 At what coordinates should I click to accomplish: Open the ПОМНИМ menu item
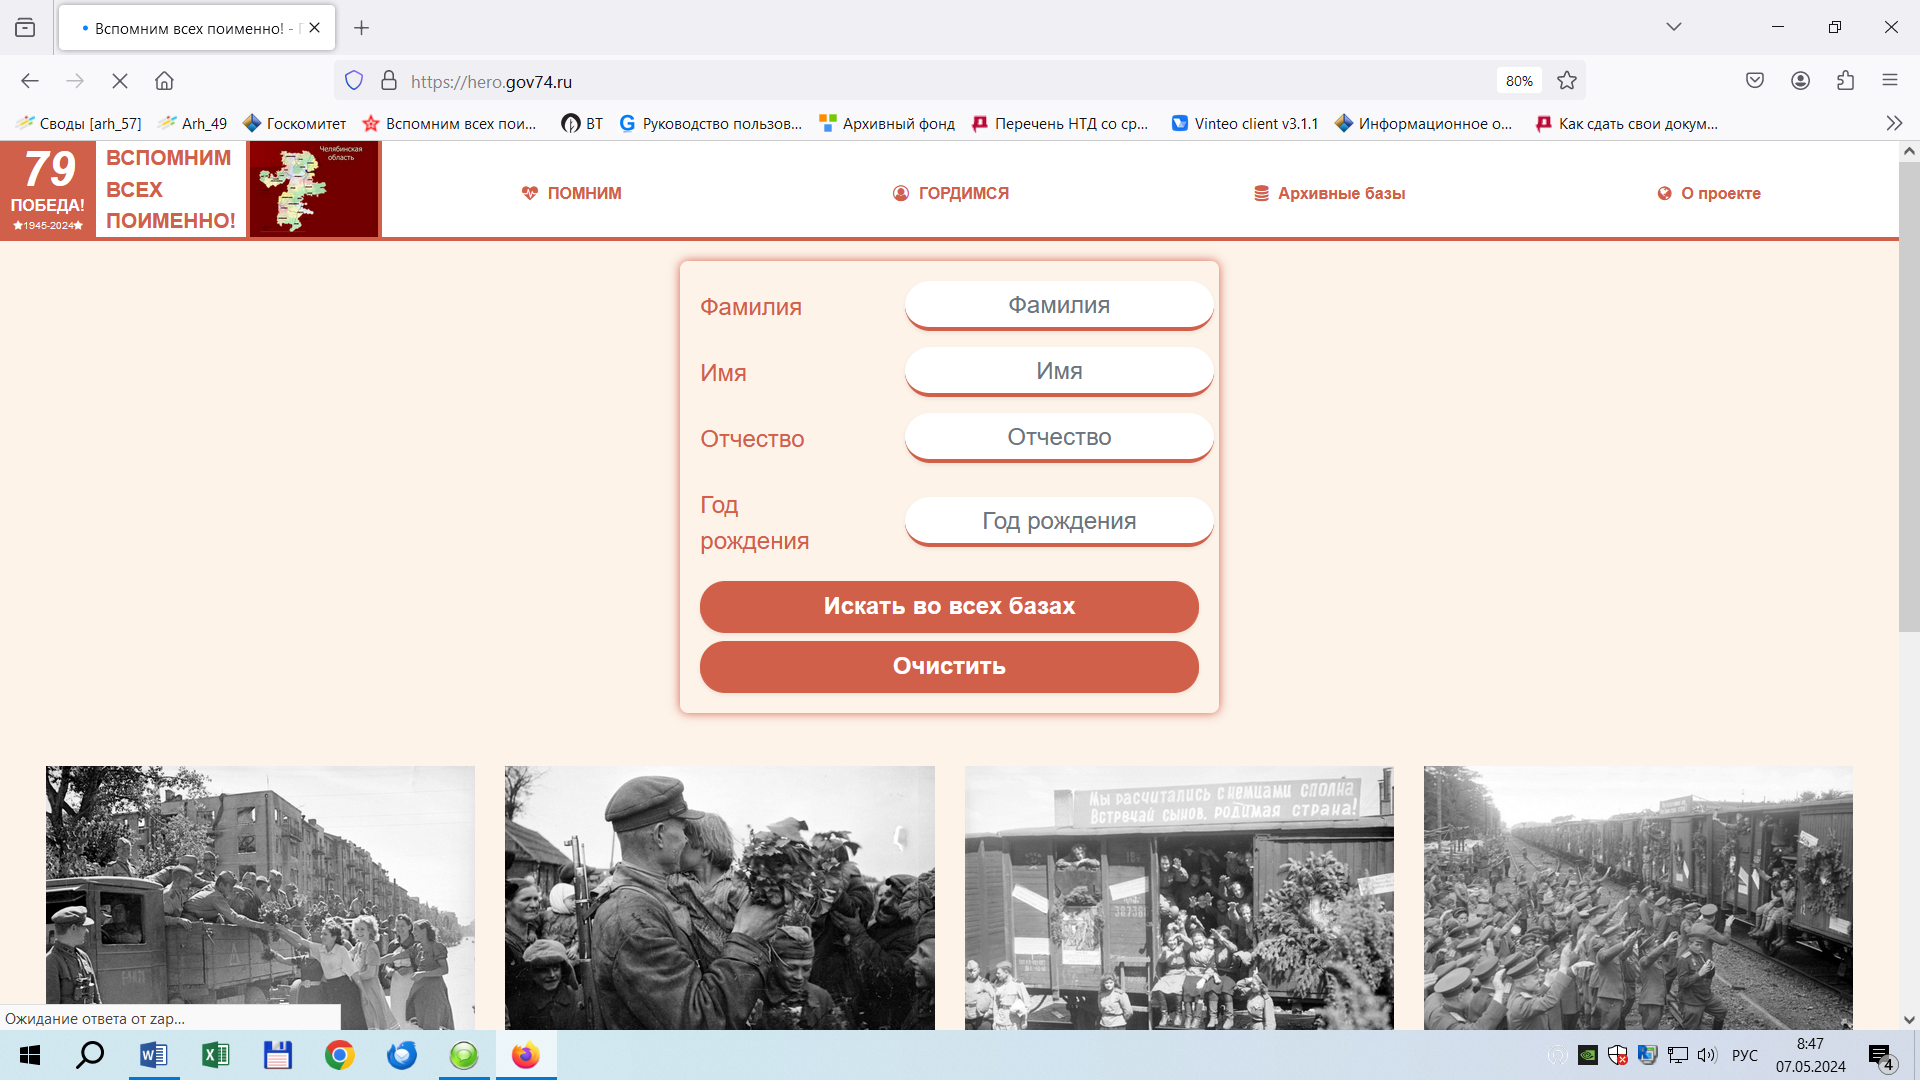pos(572,193)
